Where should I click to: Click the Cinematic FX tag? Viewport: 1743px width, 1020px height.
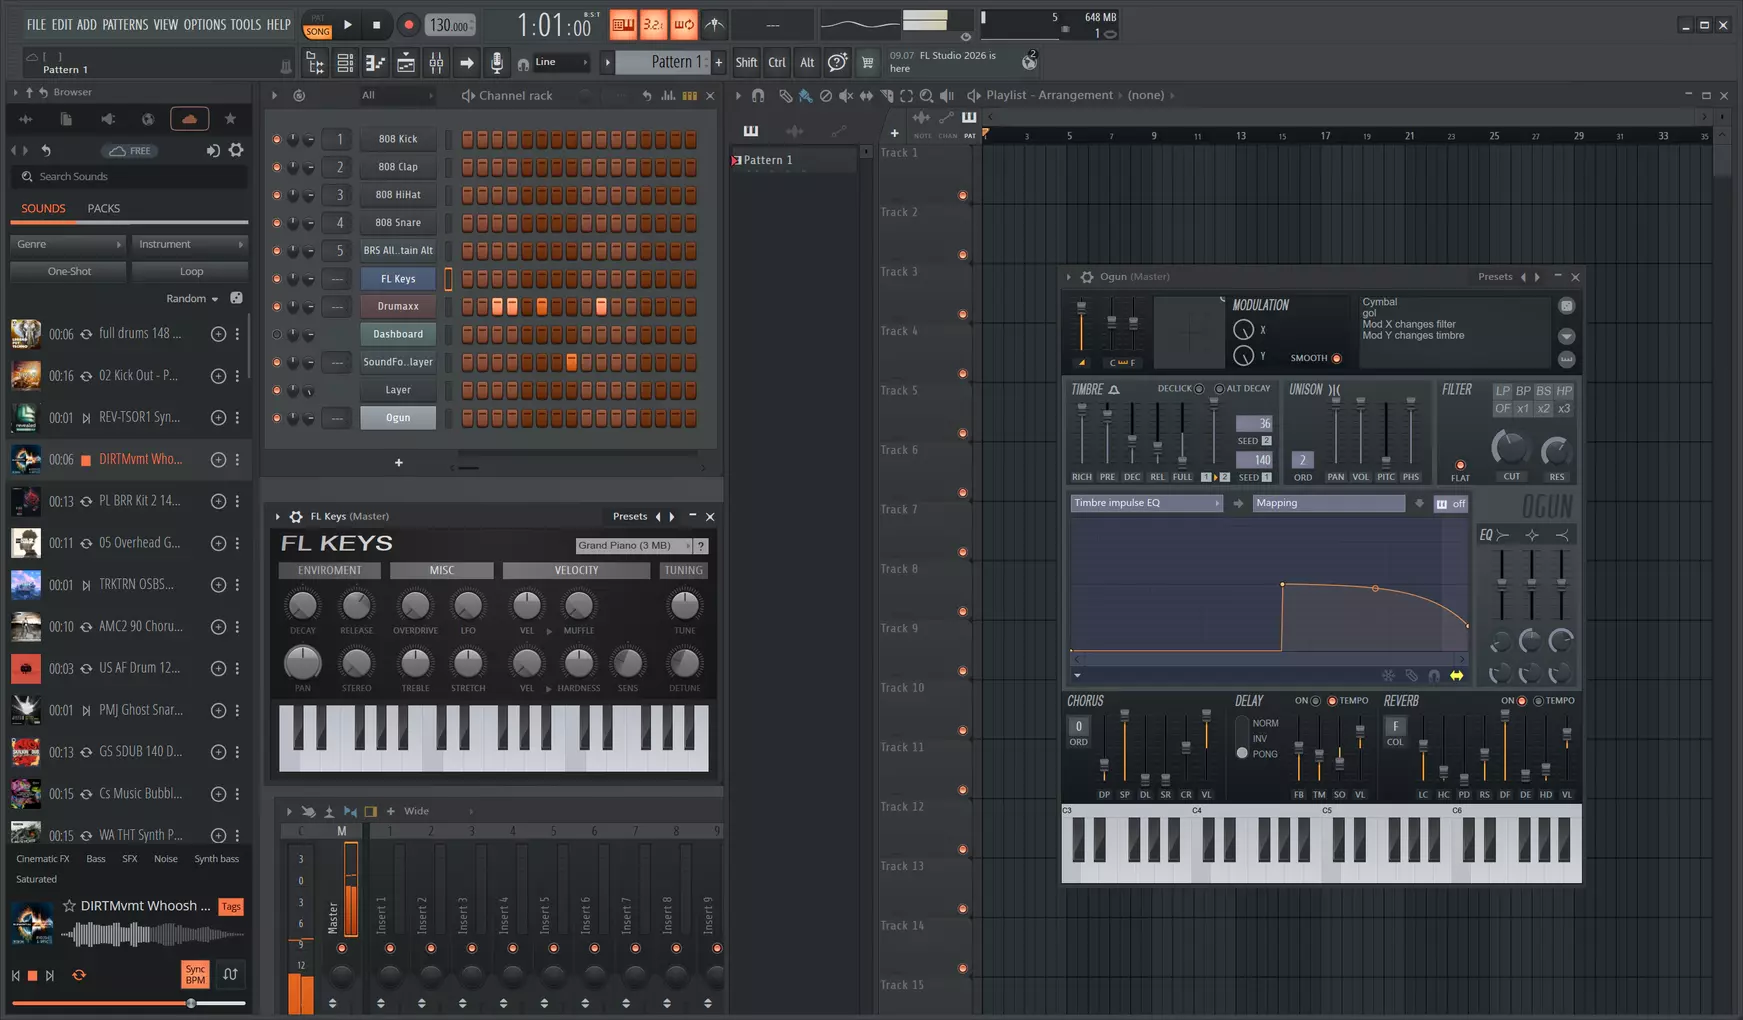pos(43,859)
